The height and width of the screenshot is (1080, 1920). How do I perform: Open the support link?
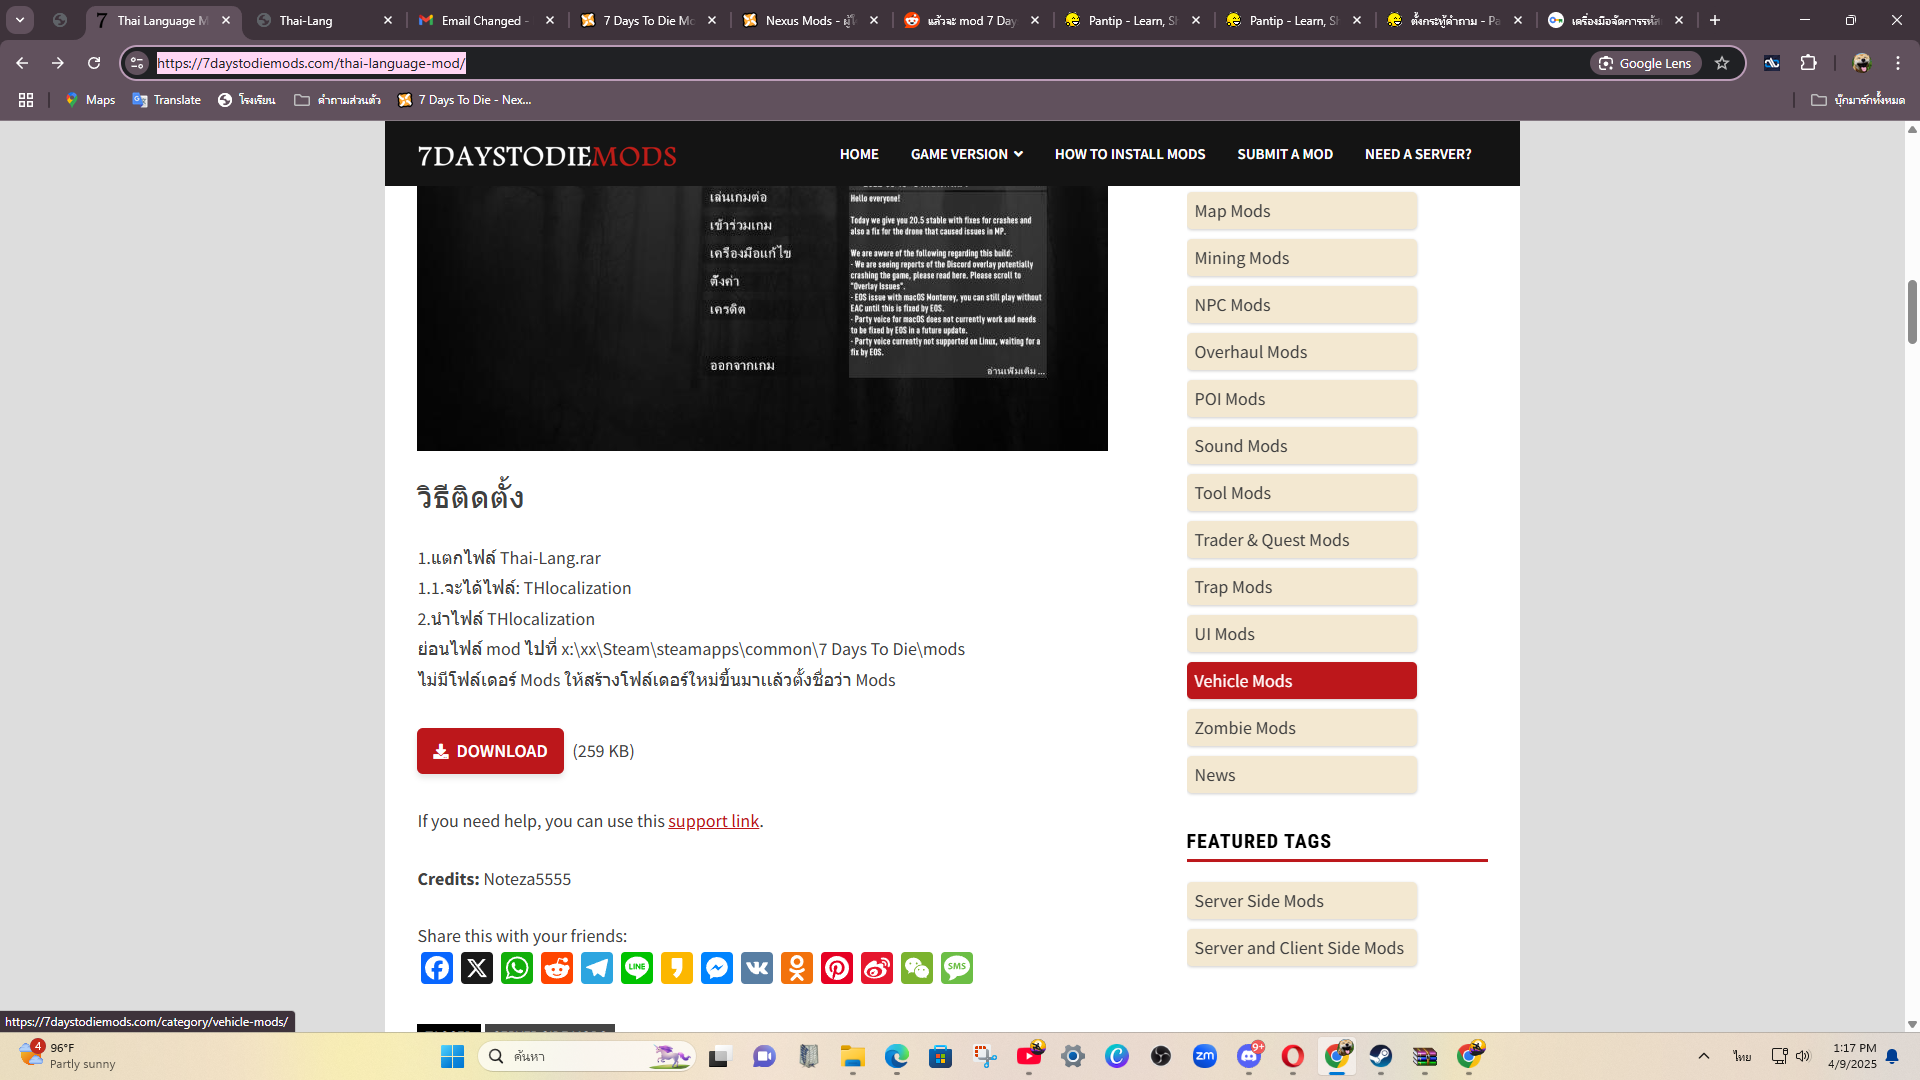coord(714,821)
